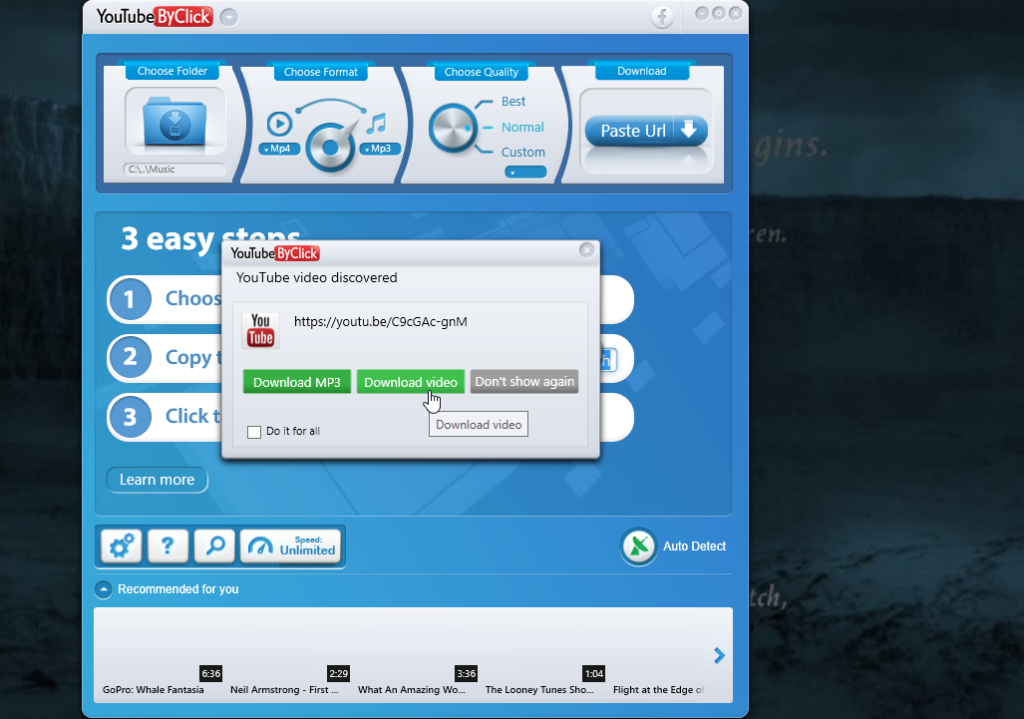
Task: Click the Speed Unlimited gauge button
Action: click(291, 546)
